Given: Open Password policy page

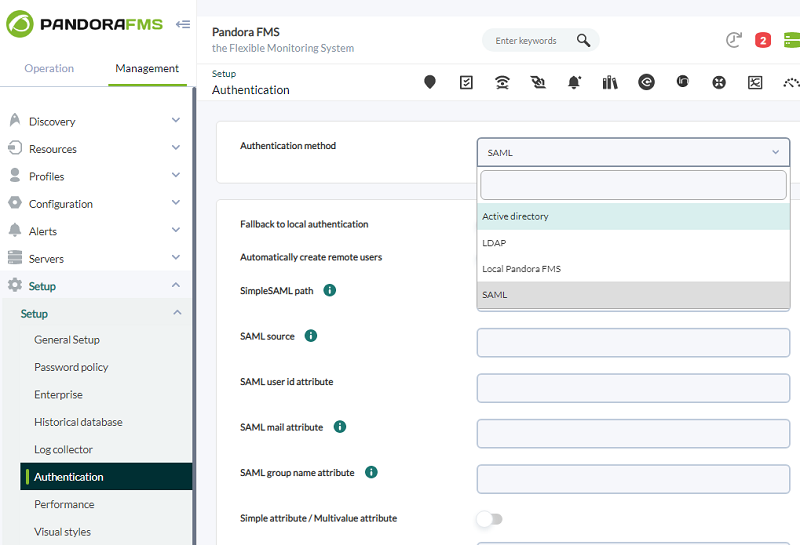Looking at the screenshot, I should click(71, 367).
